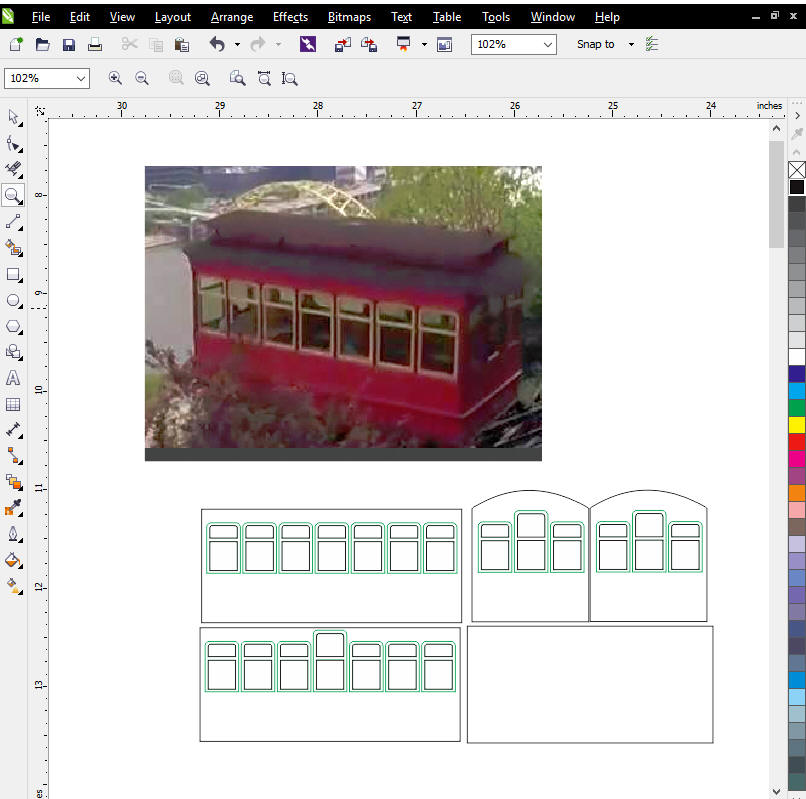Expand the Snap to dropdown
Image resolution: width=806 pixels, height=799 pixels.
631,45
